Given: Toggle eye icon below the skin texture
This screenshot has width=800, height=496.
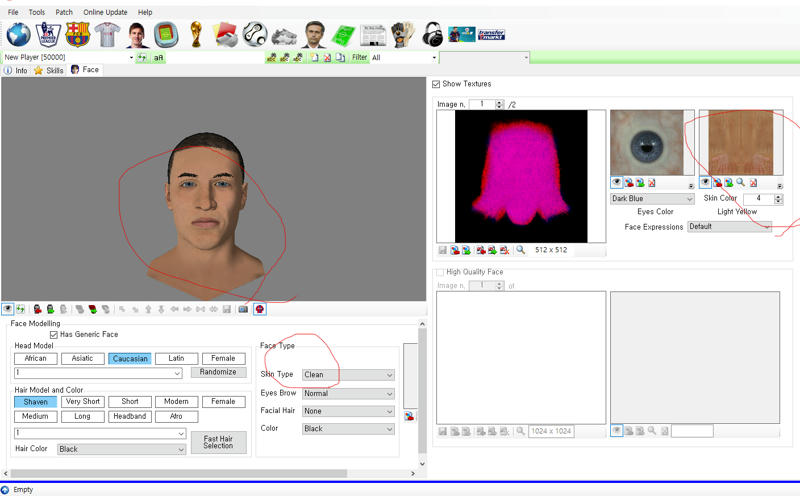Looking at the screenshot, I should (x=705, y=183).
